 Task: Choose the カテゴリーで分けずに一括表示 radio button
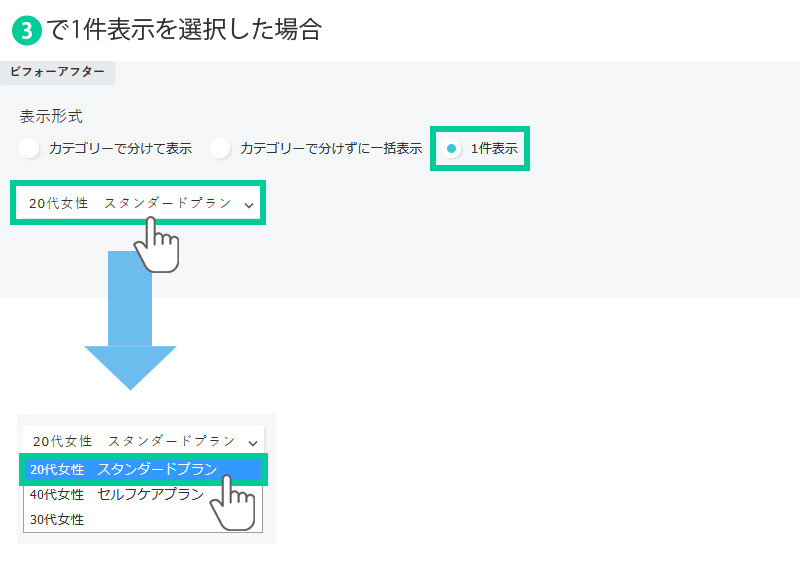pyautogui.click(x=221, y=149)
